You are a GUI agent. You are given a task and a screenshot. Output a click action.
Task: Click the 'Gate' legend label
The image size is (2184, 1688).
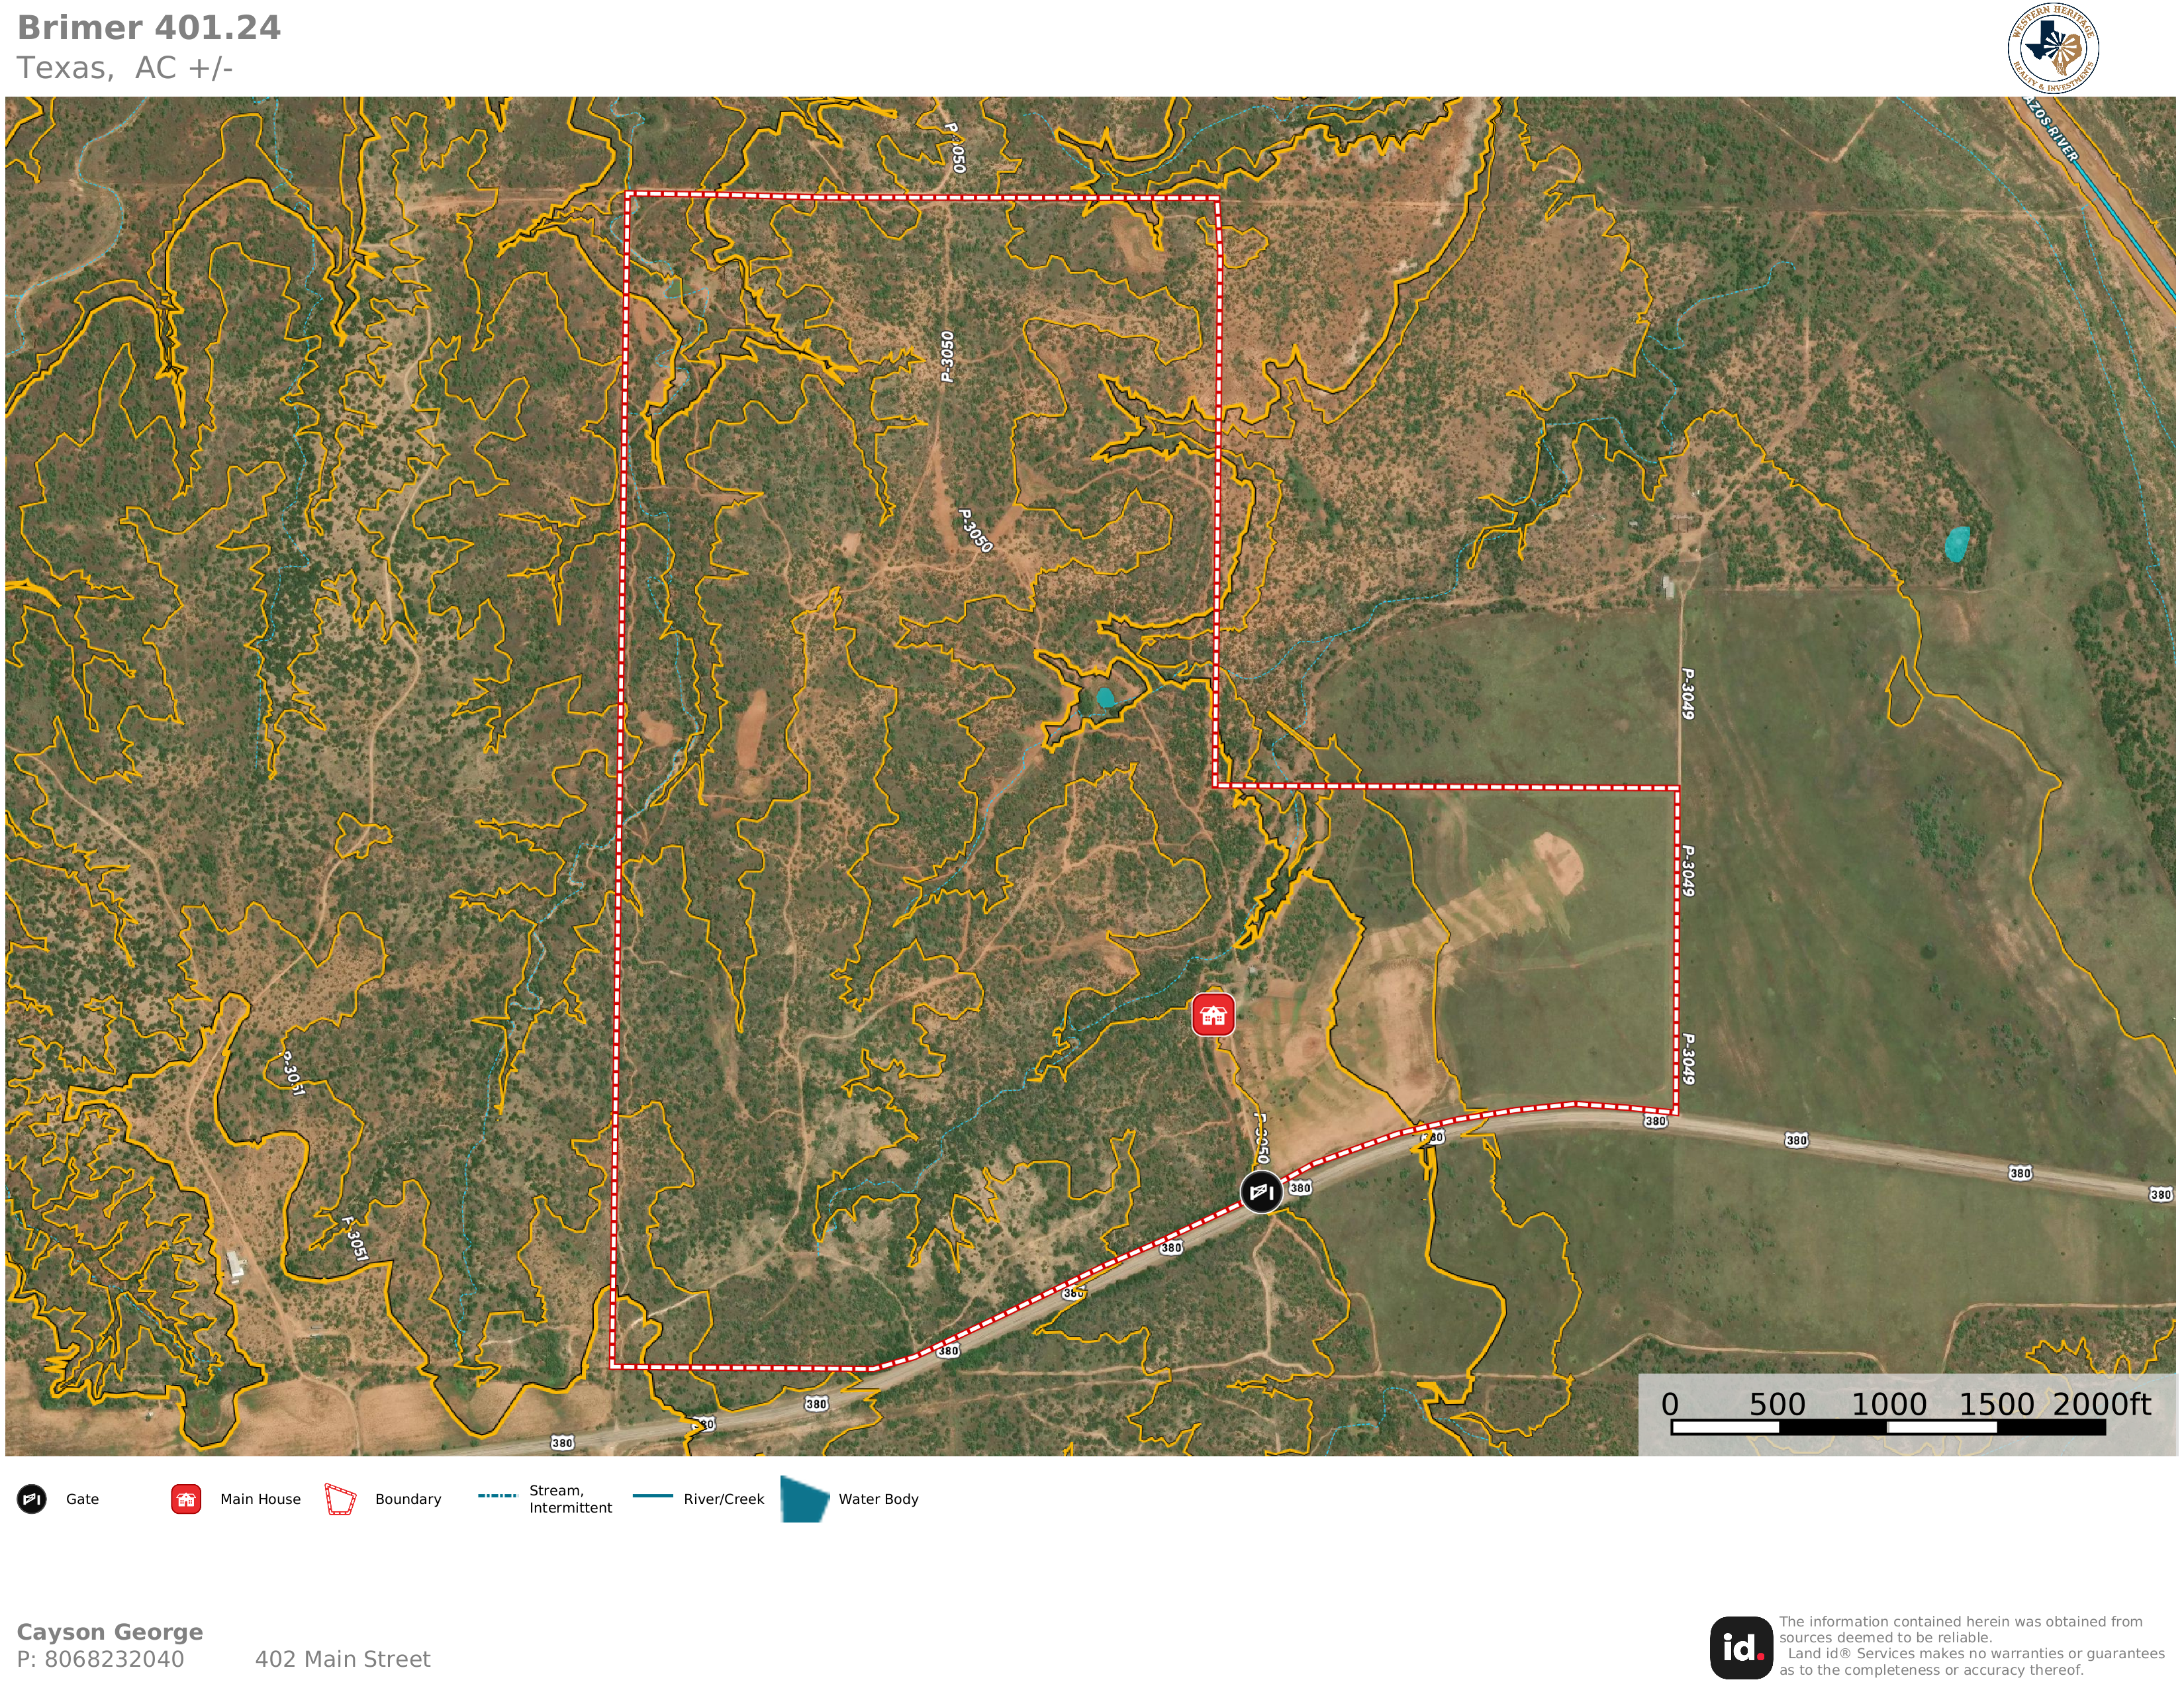pyautogui.click(x=82, y=1499)
